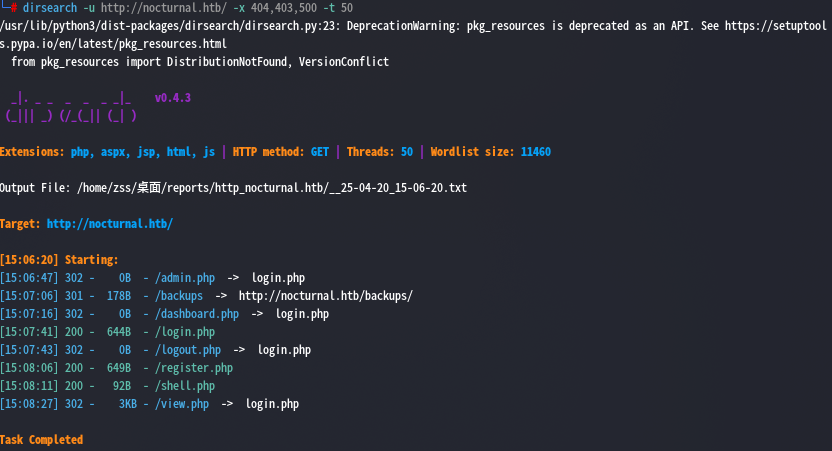Click the v0.4.3 version label
The width and height of the screenshot is (832, 451).
[x=172, y=98]
